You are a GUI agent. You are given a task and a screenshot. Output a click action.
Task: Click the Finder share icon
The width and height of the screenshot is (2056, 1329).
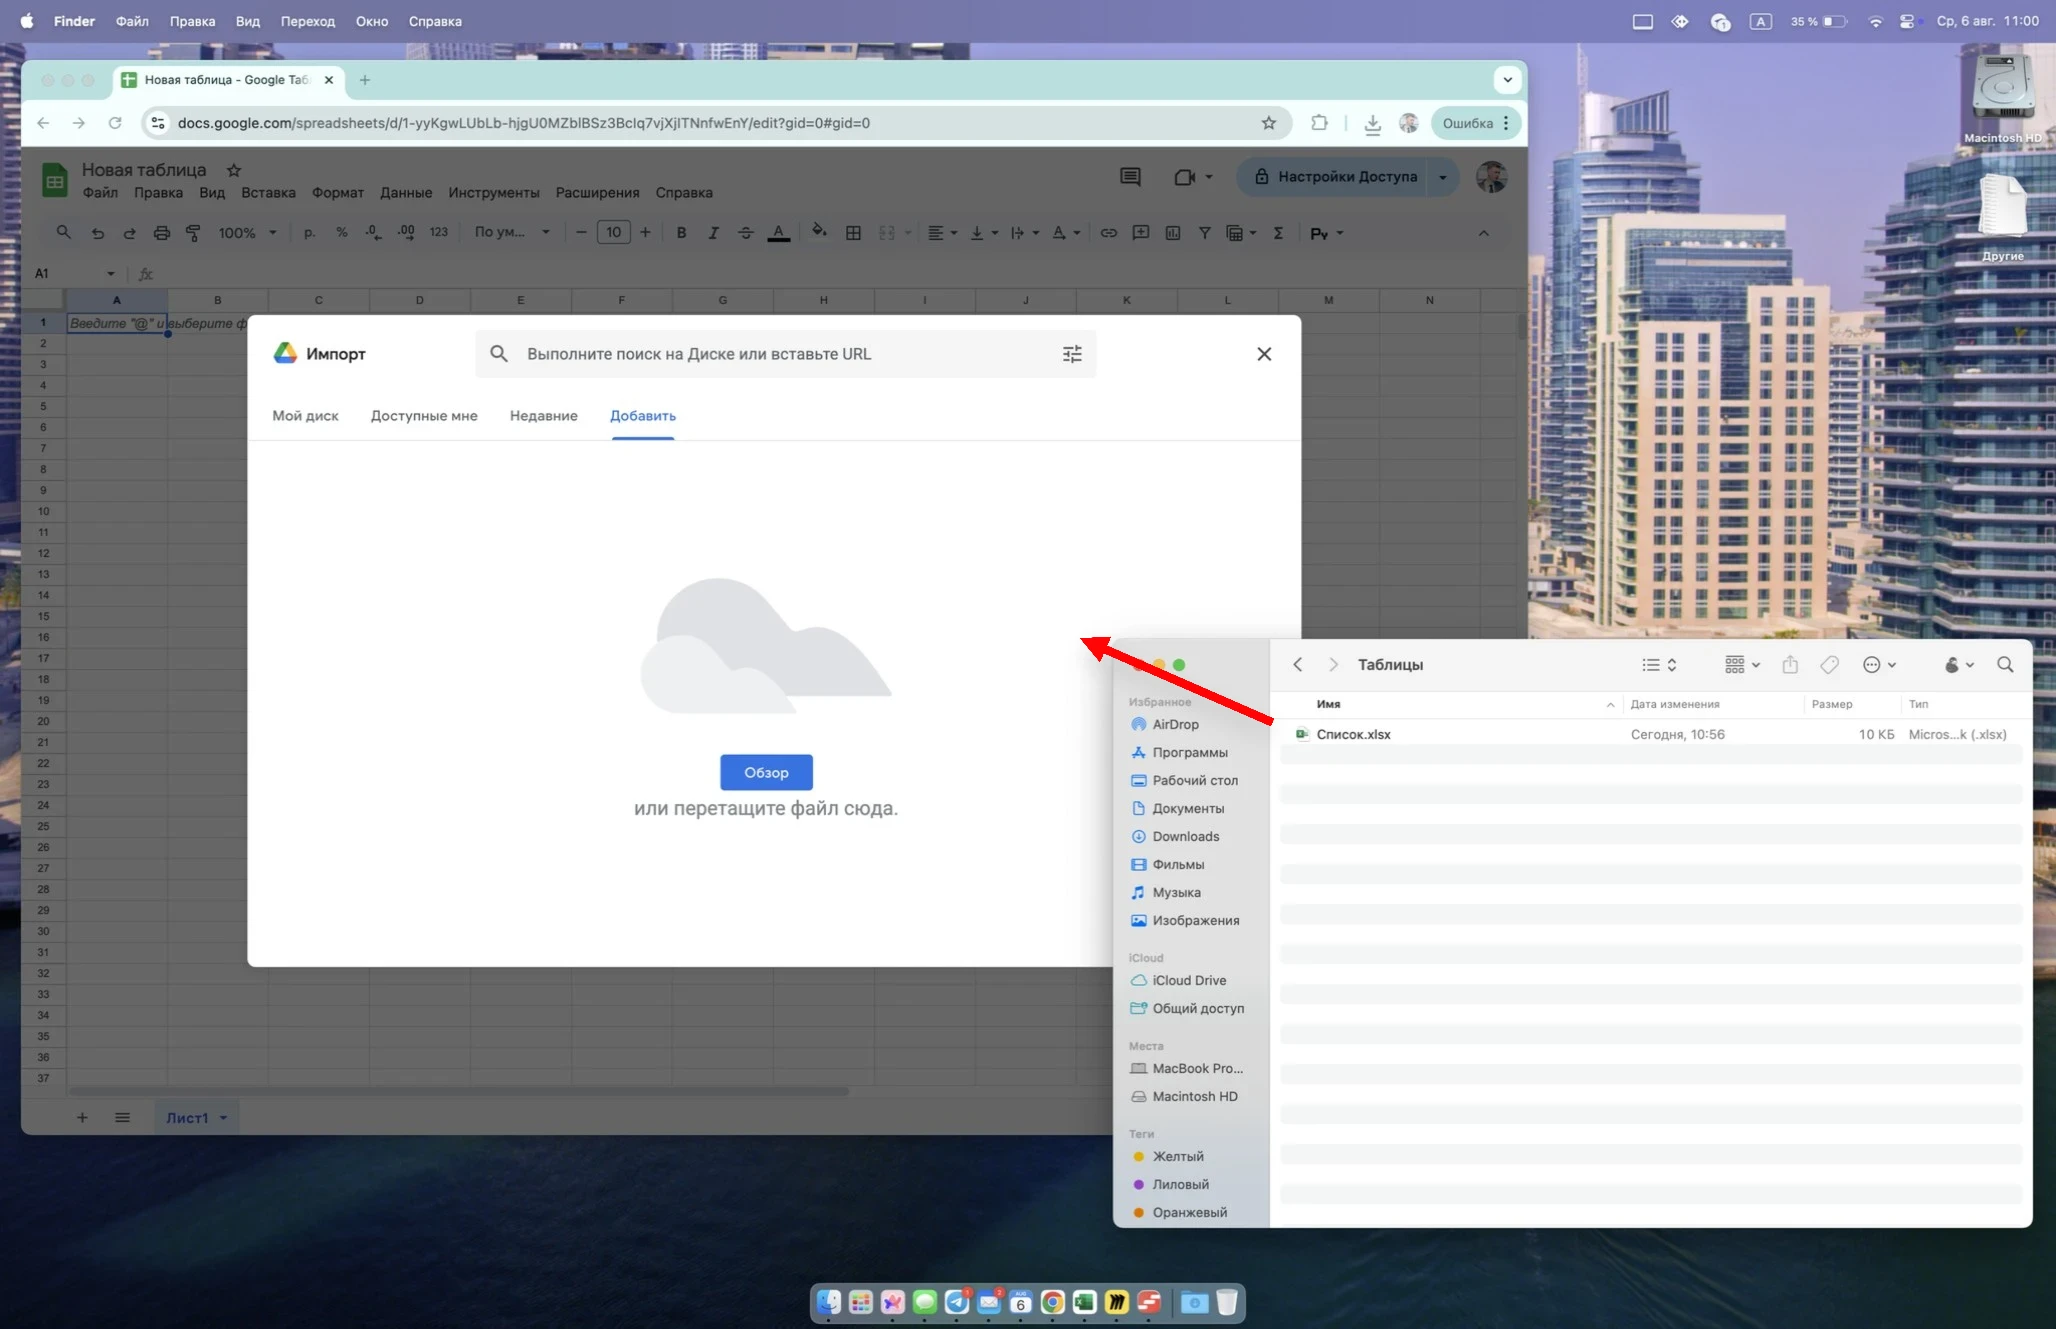1790,665
